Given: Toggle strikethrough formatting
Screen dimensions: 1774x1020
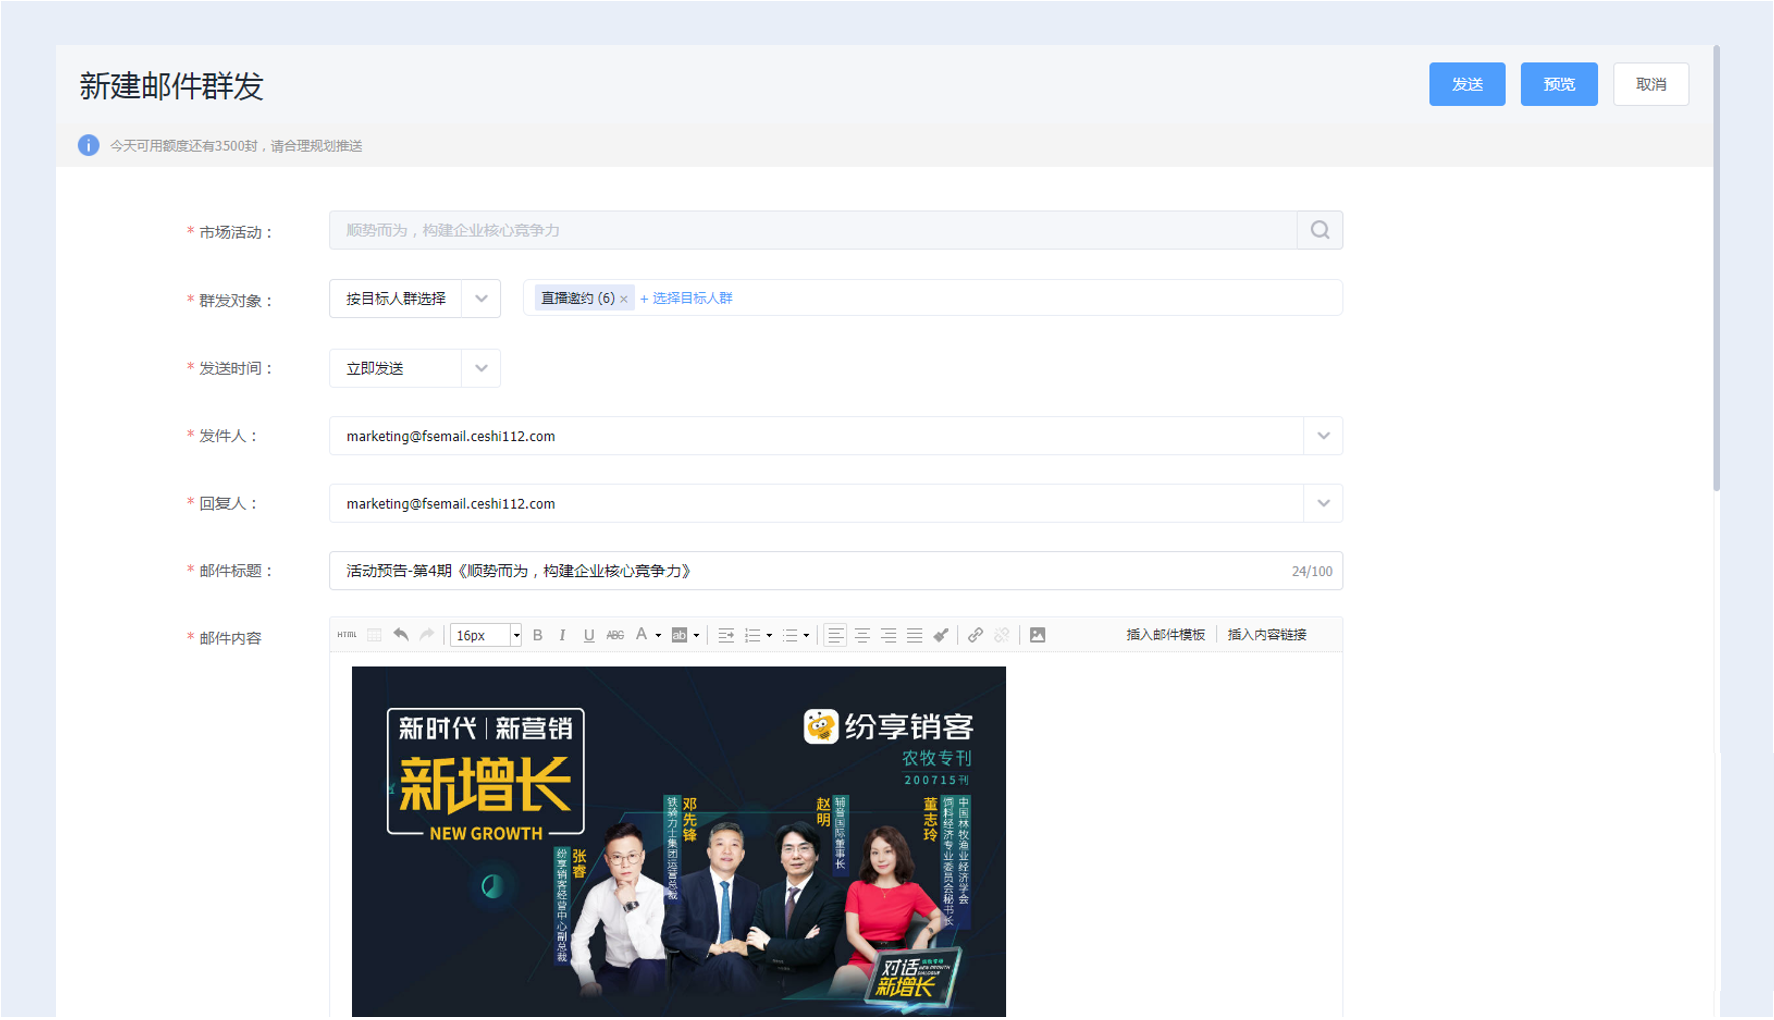Looking at the screenshot, I should 615,635.
